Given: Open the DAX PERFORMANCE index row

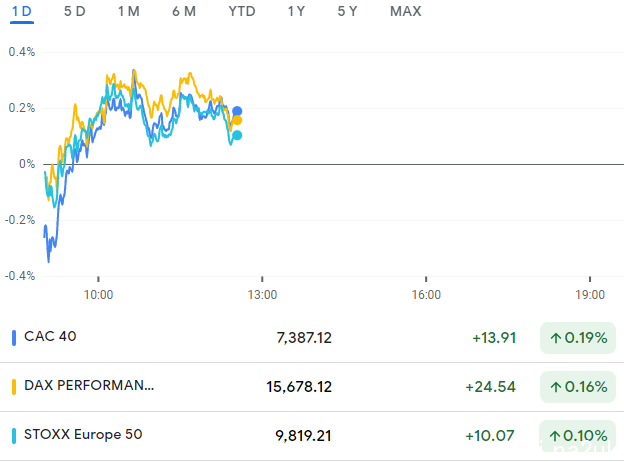Looking at the screenshot, I should coord(90,386).
